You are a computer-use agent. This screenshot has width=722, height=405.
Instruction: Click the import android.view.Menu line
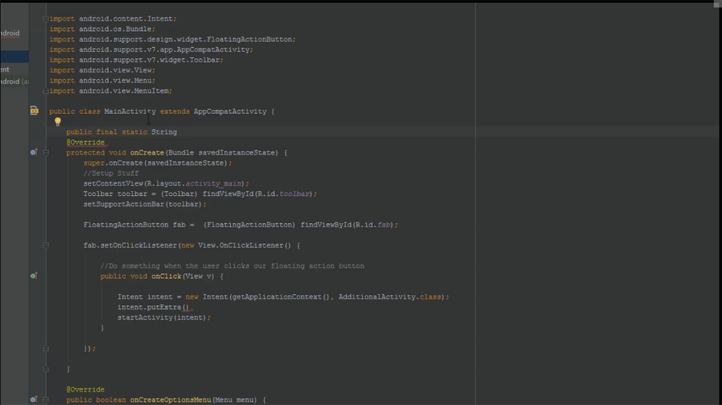[102, 81]
